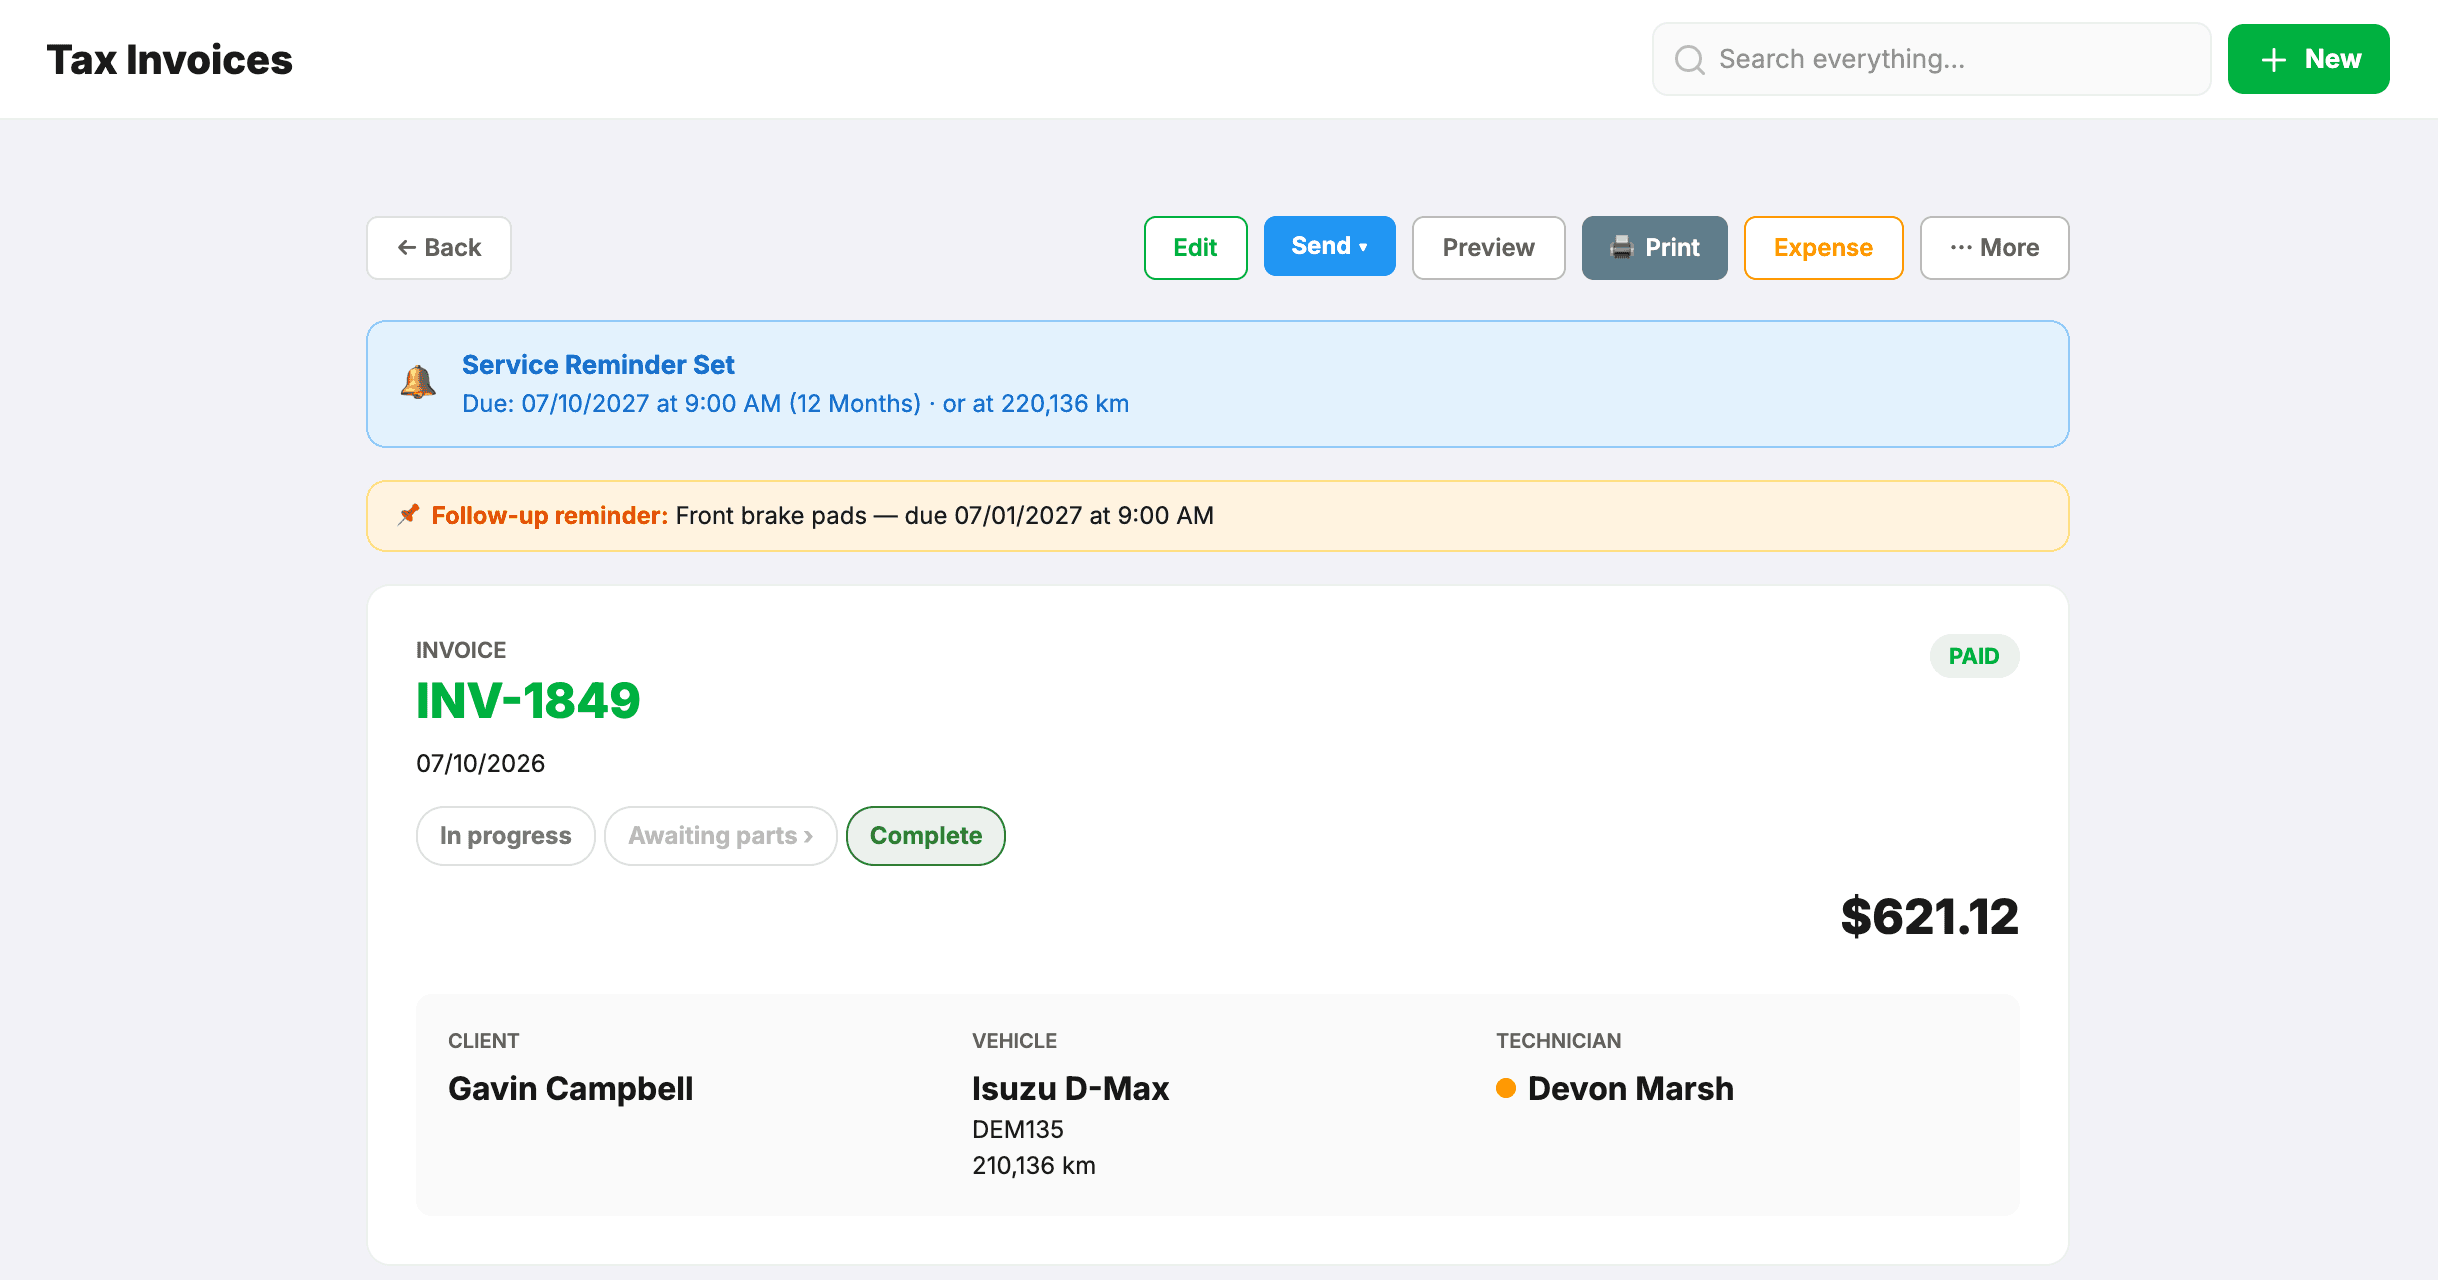Create a New tax invoice
The width and height of the screenshot is (2438, 1280).
click(2308, 59)
